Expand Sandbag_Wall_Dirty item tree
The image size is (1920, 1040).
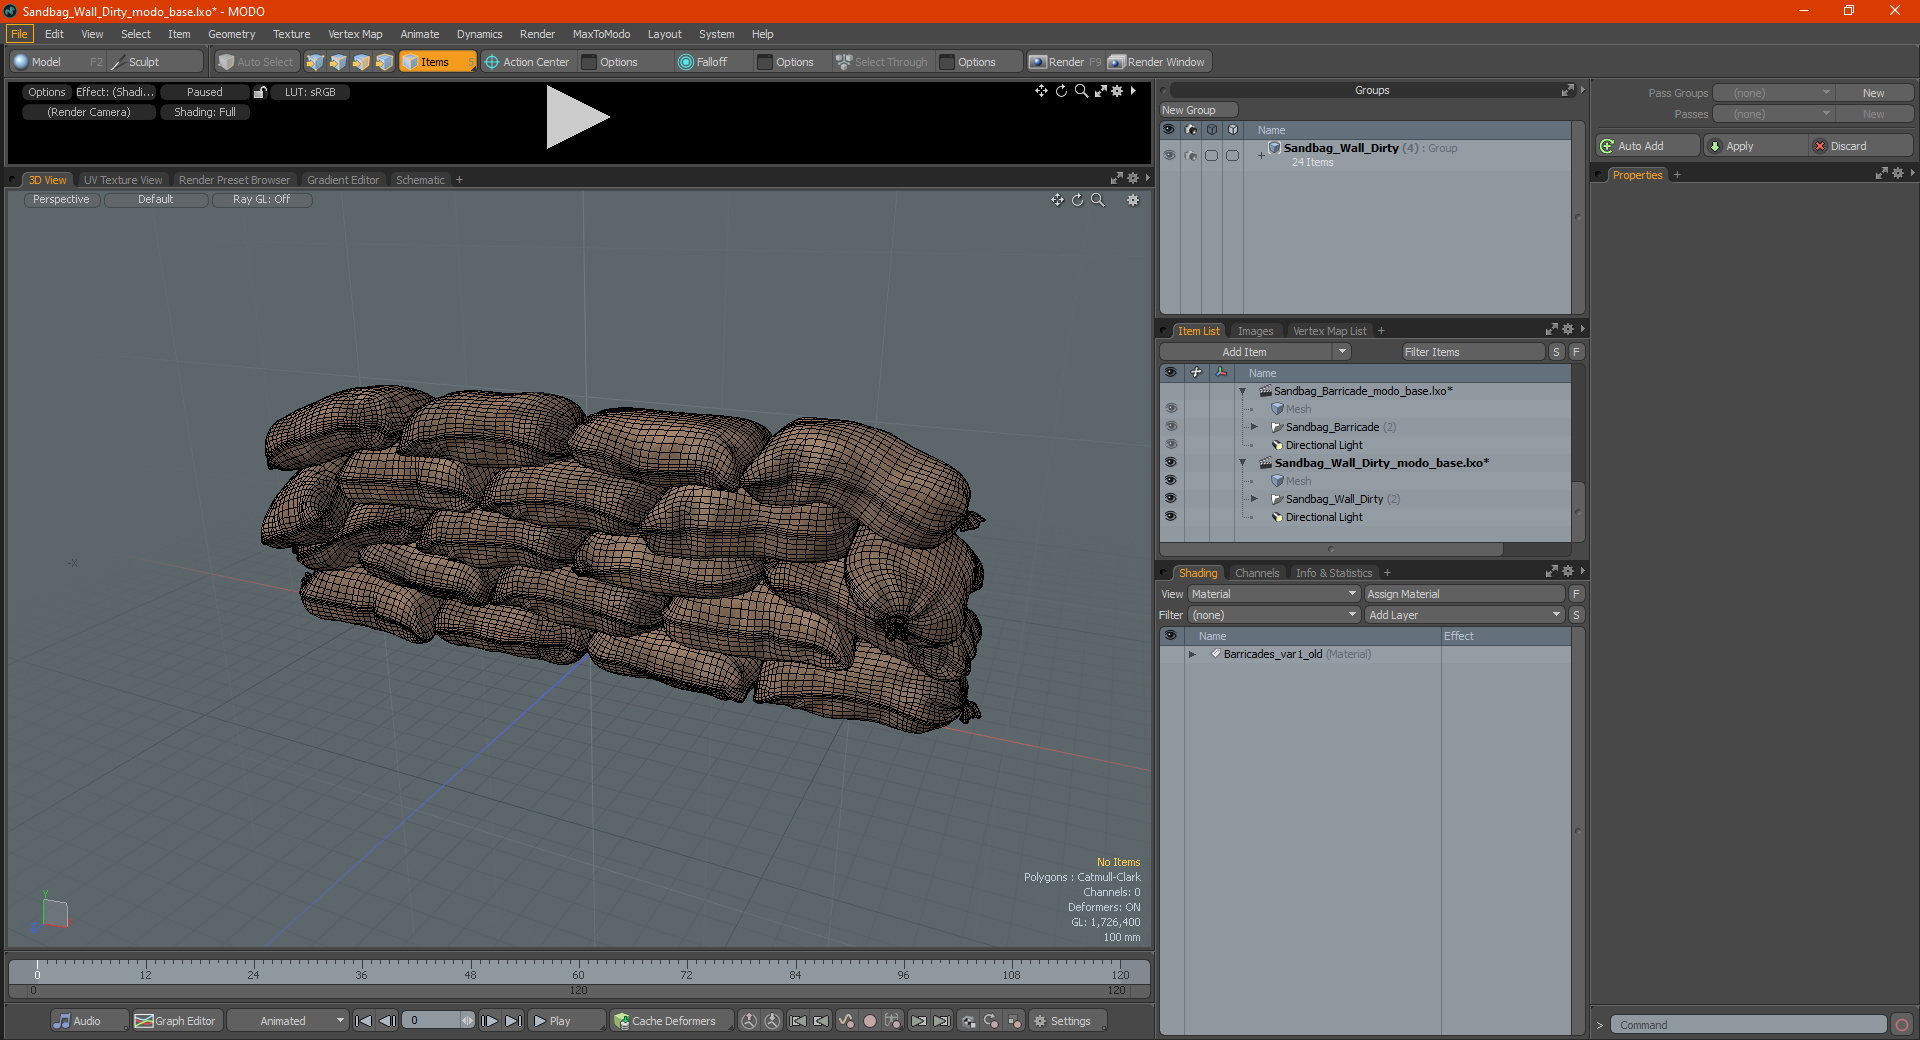point(1254,499)
